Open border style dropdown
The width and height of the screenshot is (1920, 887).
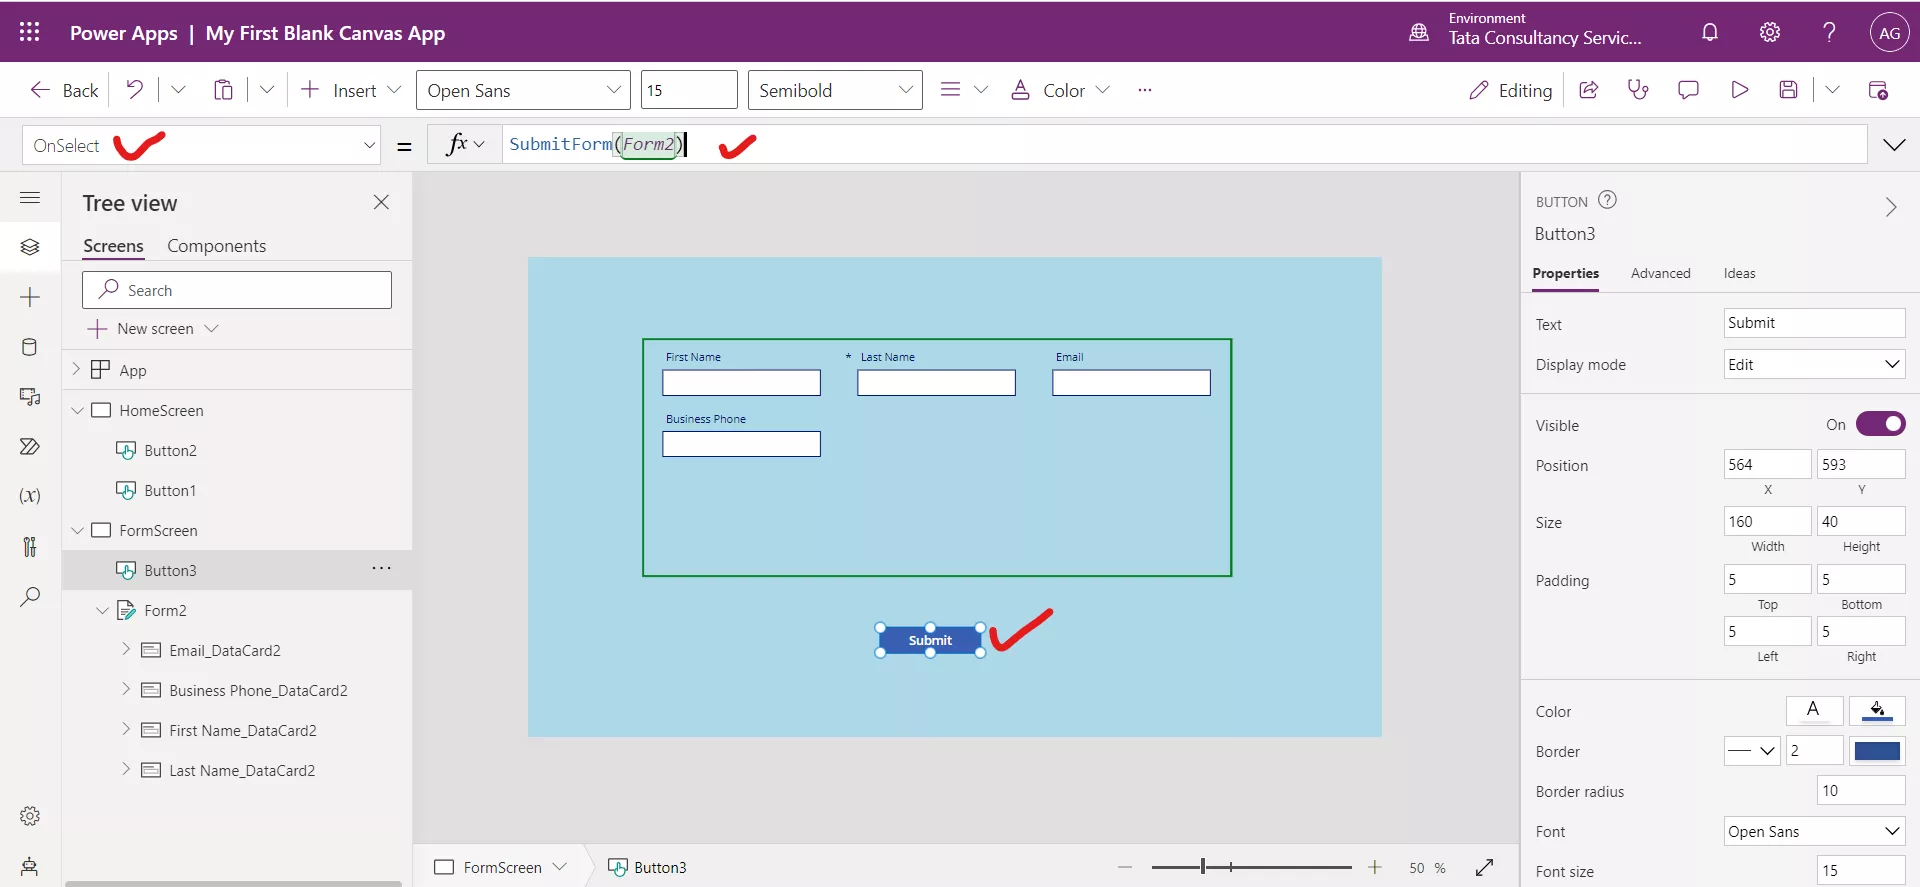pos(1751,750)
